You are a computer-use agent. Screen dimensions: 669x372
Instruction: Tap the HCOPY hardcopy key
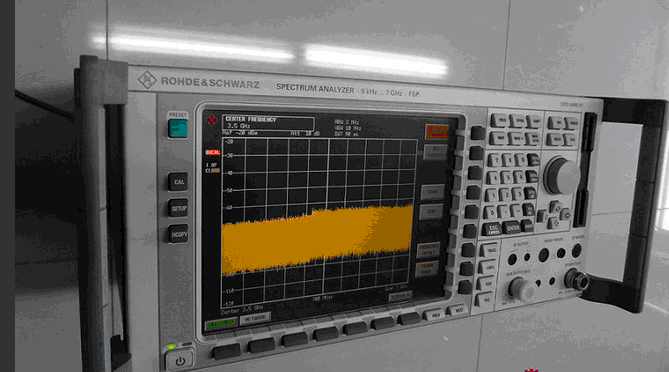tap(178, 234)
